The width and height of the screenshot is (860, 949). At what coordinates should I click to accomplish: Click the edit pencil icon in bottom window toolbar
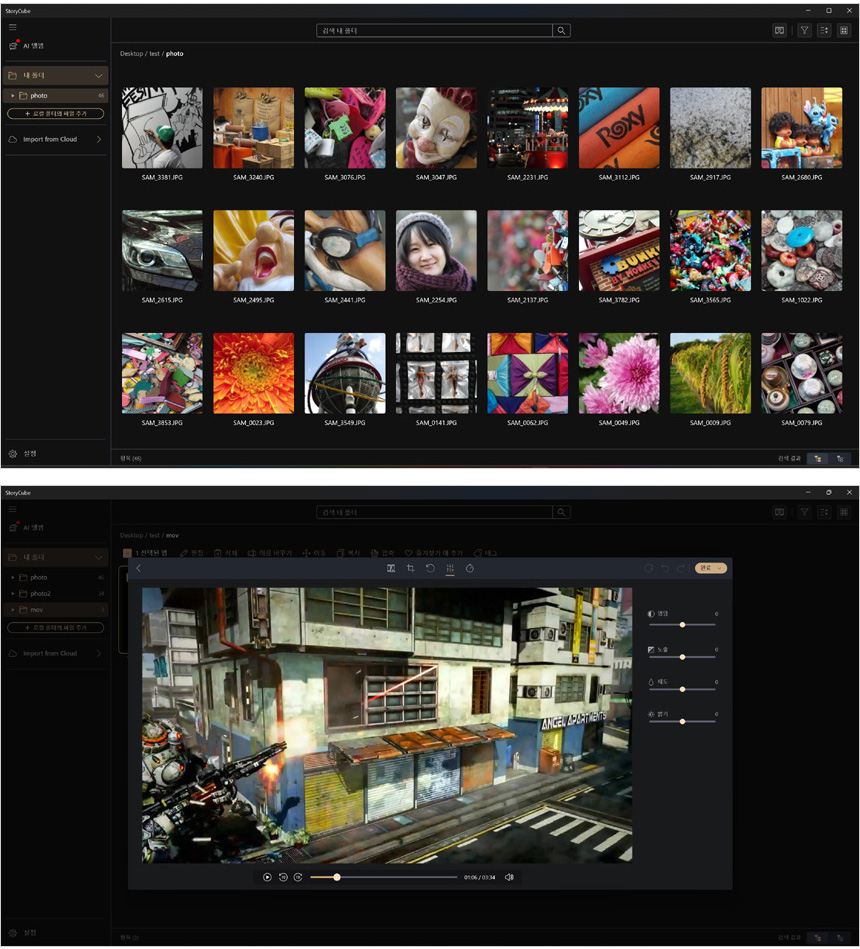point(184,553)
